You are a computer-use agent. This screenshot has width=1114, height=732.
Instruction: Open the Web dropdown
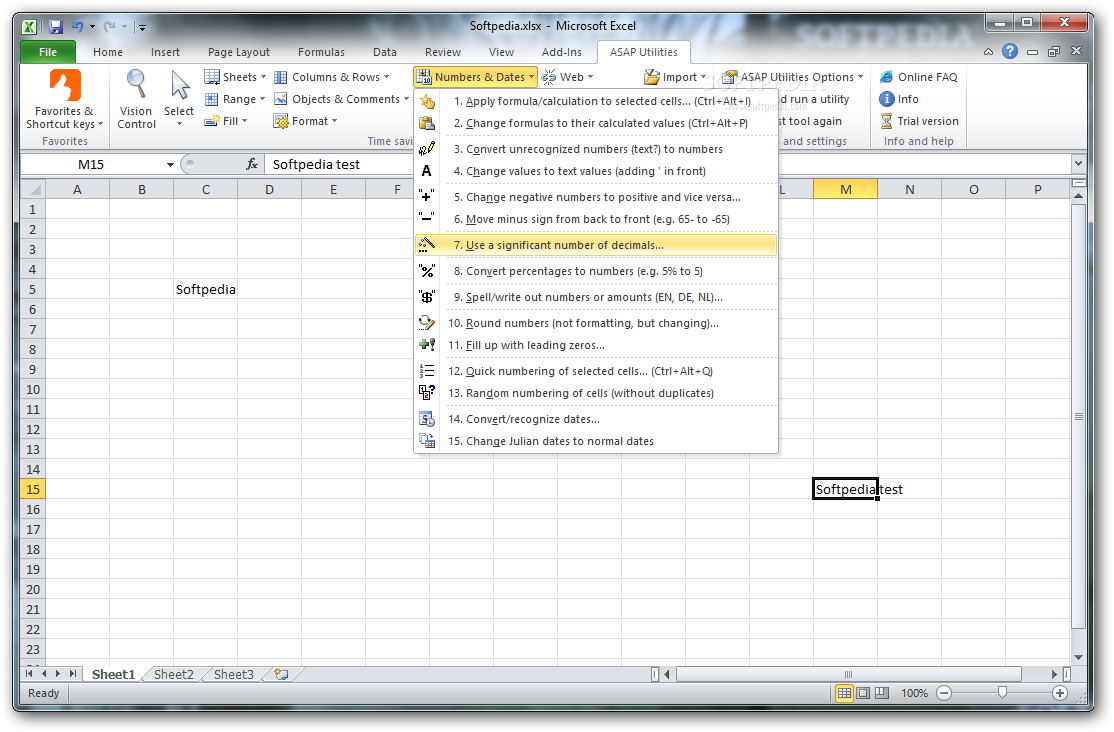567,77
